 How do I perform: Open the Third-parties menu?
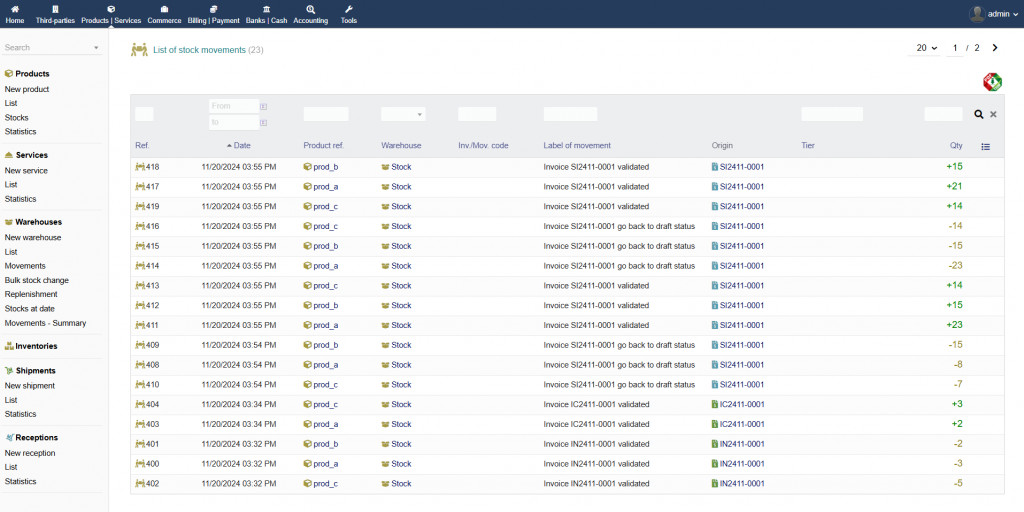point(54,14)
